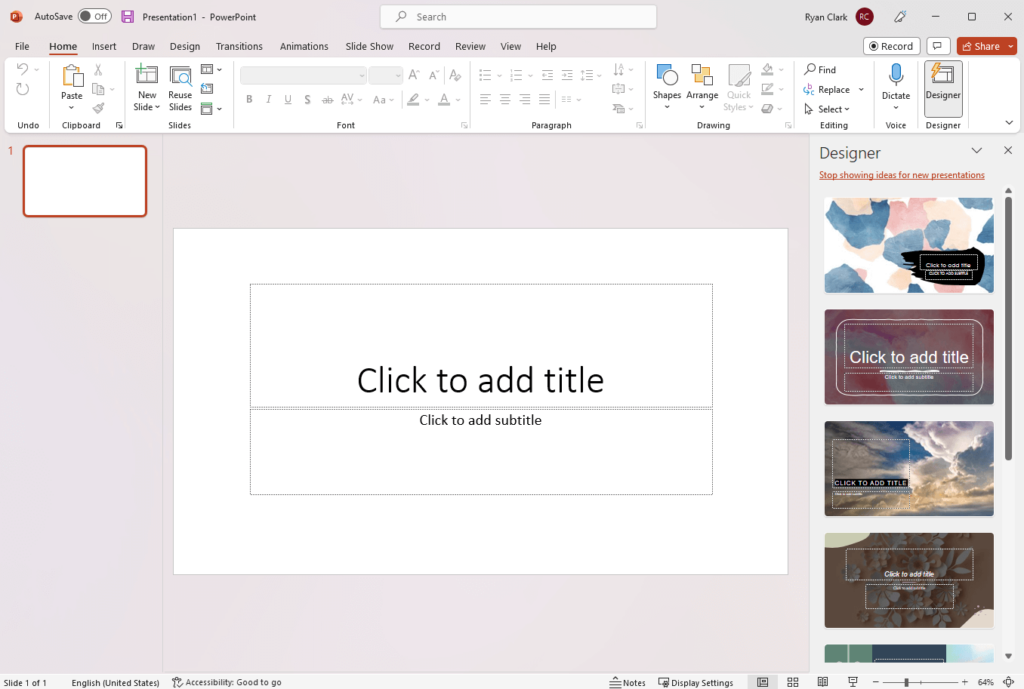The width and height of the screenshot is (1024, 689).
Task: Click the Search box
Action: coord(518,17)
